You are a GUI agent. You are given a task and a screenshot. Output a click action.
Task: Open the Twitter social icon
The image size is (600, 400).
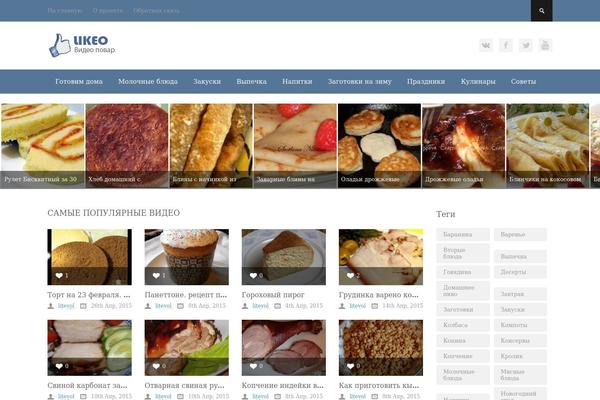tap(526, 45)
